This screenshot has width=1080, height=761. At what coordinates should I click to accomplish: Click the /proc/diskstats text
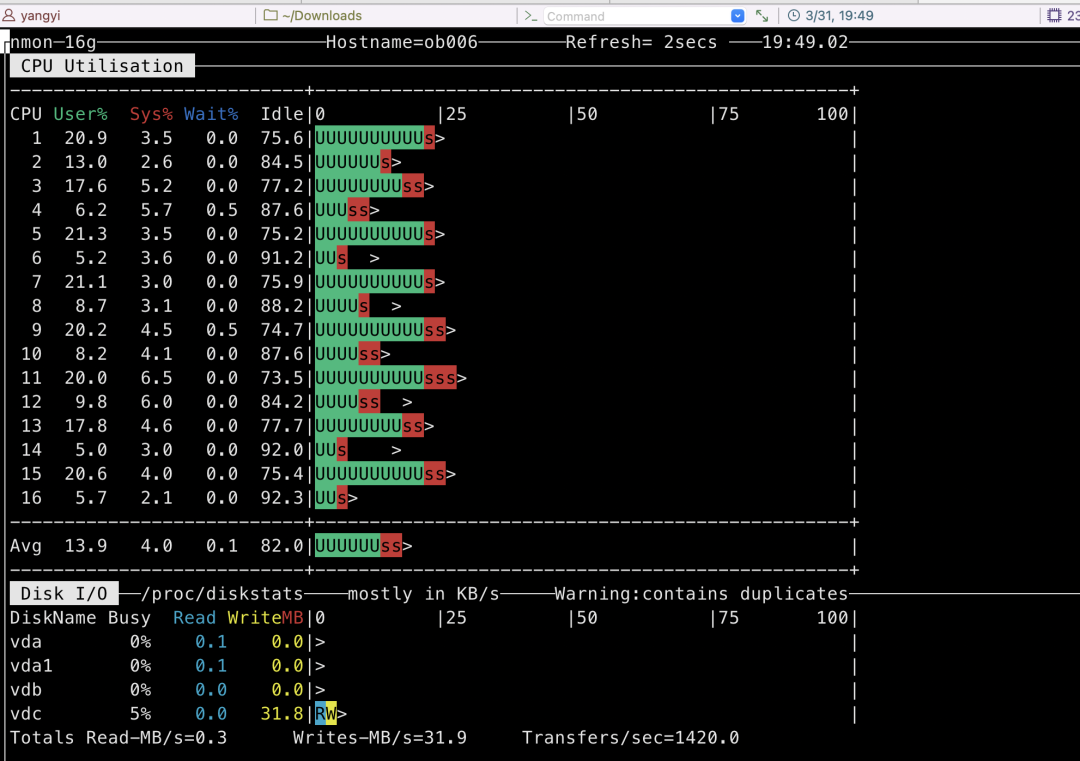tap(222, 594)
